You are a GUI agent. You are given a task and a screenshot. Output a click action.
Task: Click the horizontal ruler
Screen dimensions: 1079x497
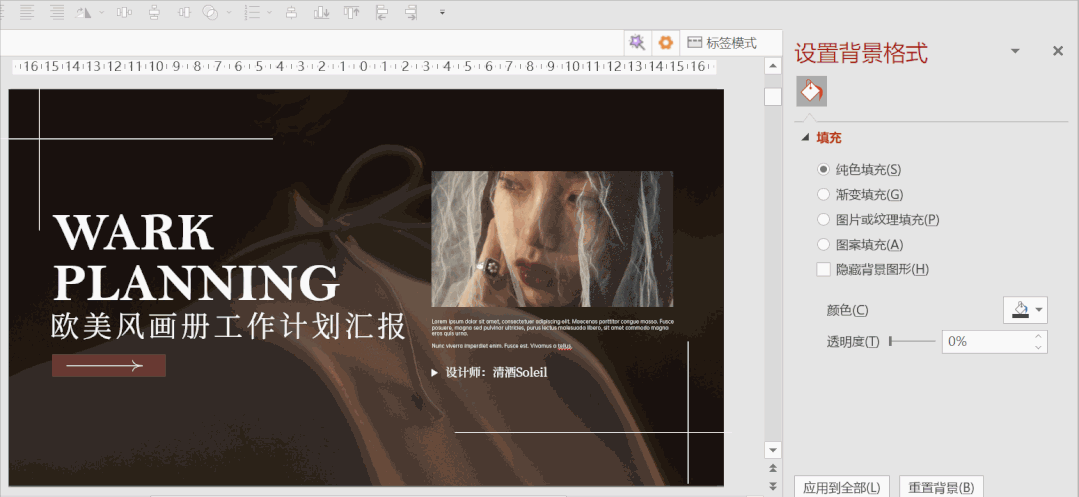coord(363,67)
